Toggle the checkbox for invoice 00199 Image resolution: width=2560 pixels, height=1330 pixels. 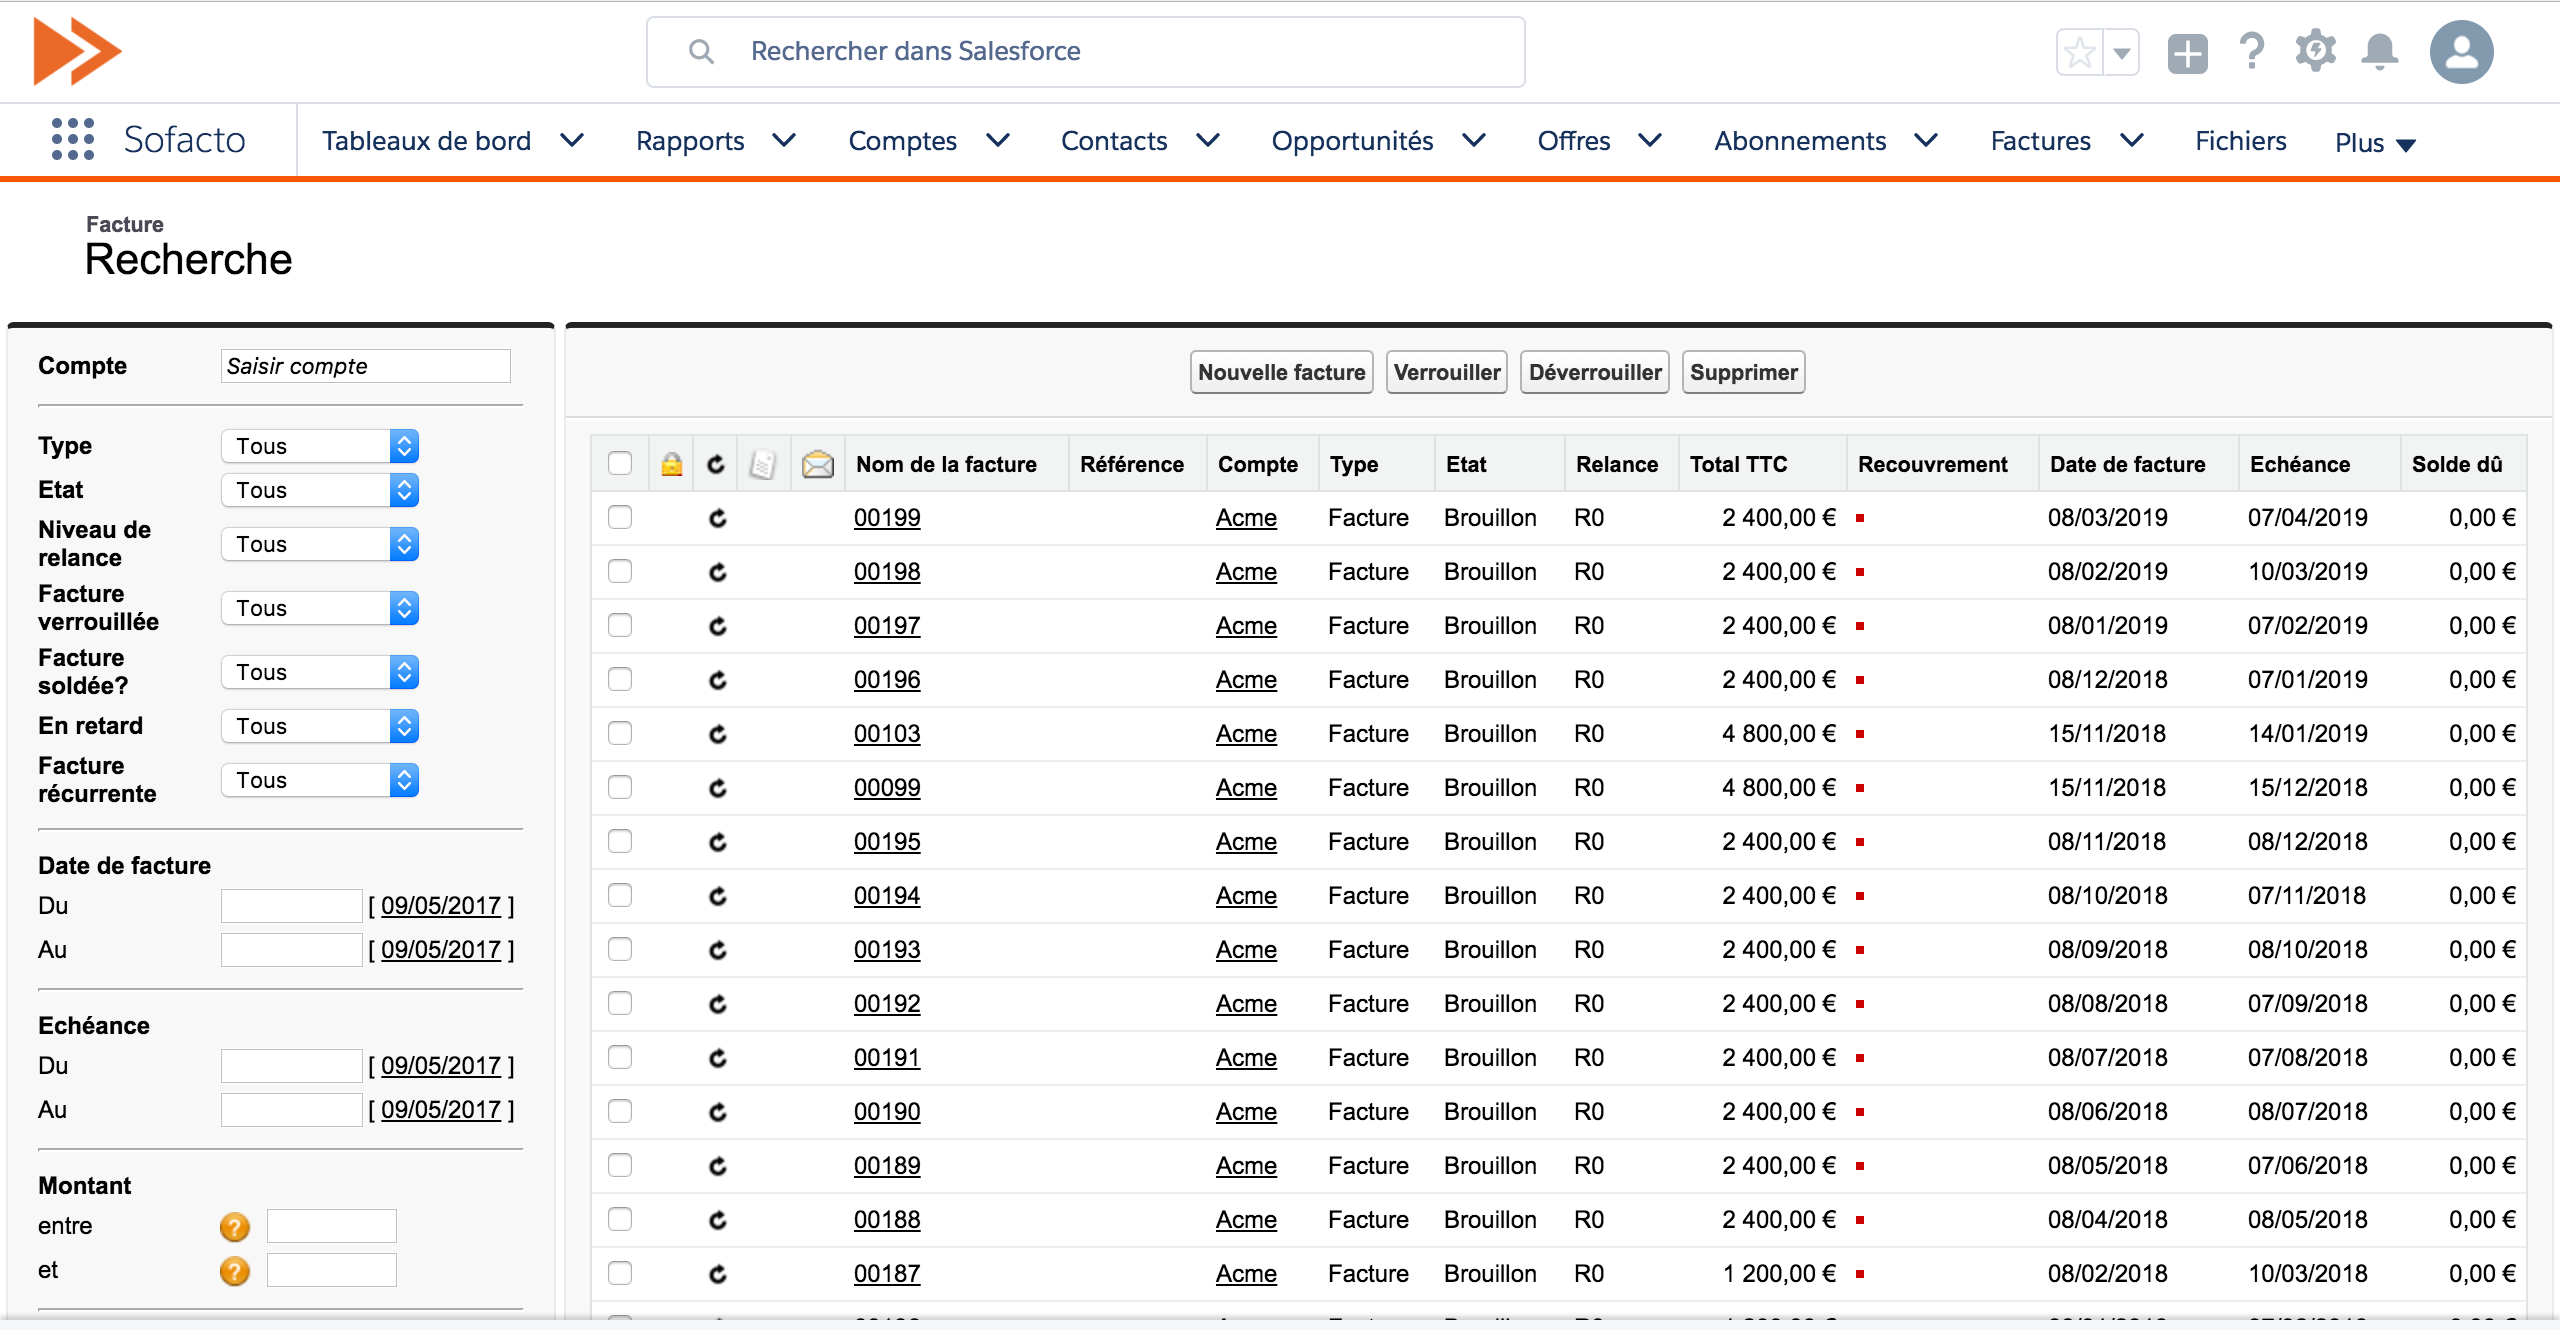tap(621, 518)
